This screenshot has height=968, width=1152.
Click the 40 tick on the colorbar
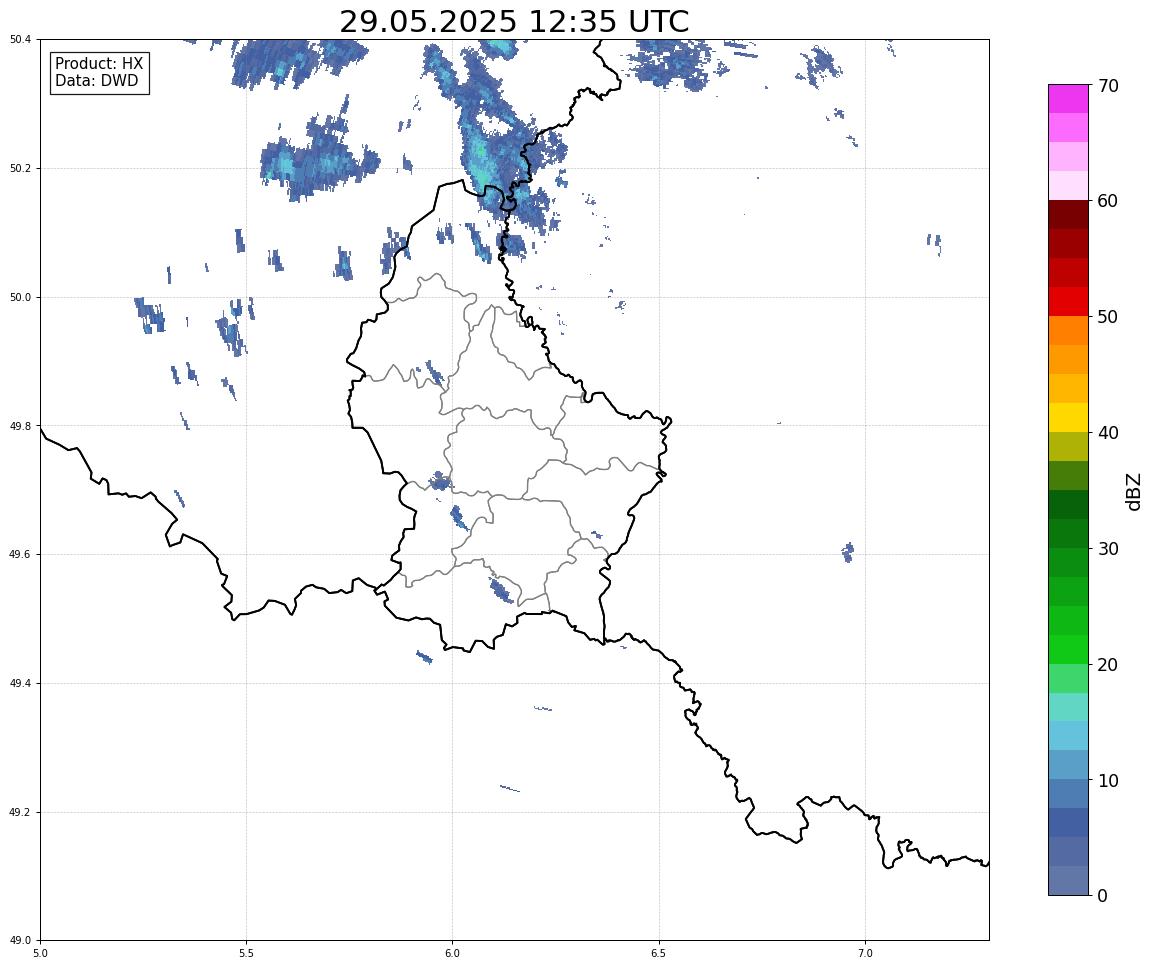click(x=1108, y=433)
